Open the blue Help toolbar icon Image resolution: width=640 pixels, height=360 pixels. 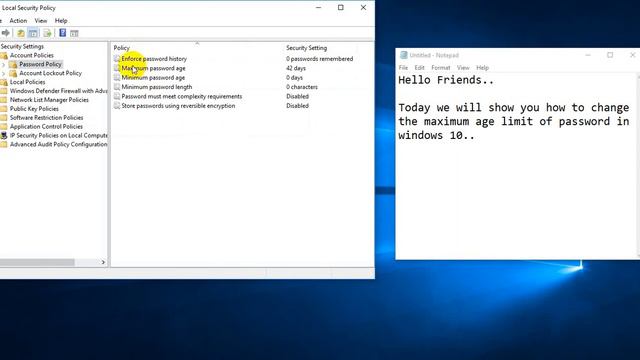point(62,33)
